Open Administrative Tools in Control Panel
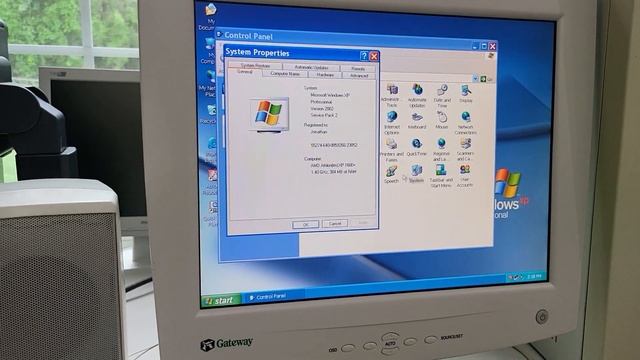The width and height of the screenshot is (640, 360). coord(392,96)
